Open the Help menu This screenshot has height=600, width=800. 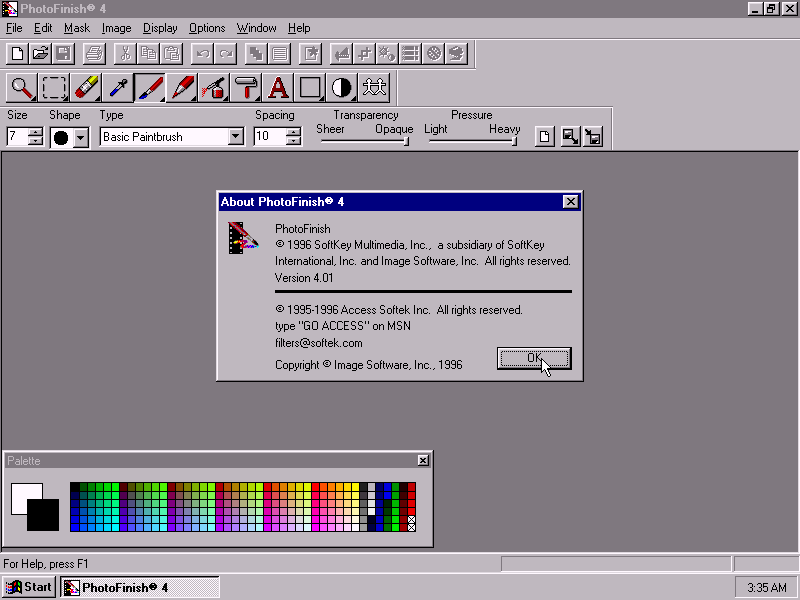298,28
